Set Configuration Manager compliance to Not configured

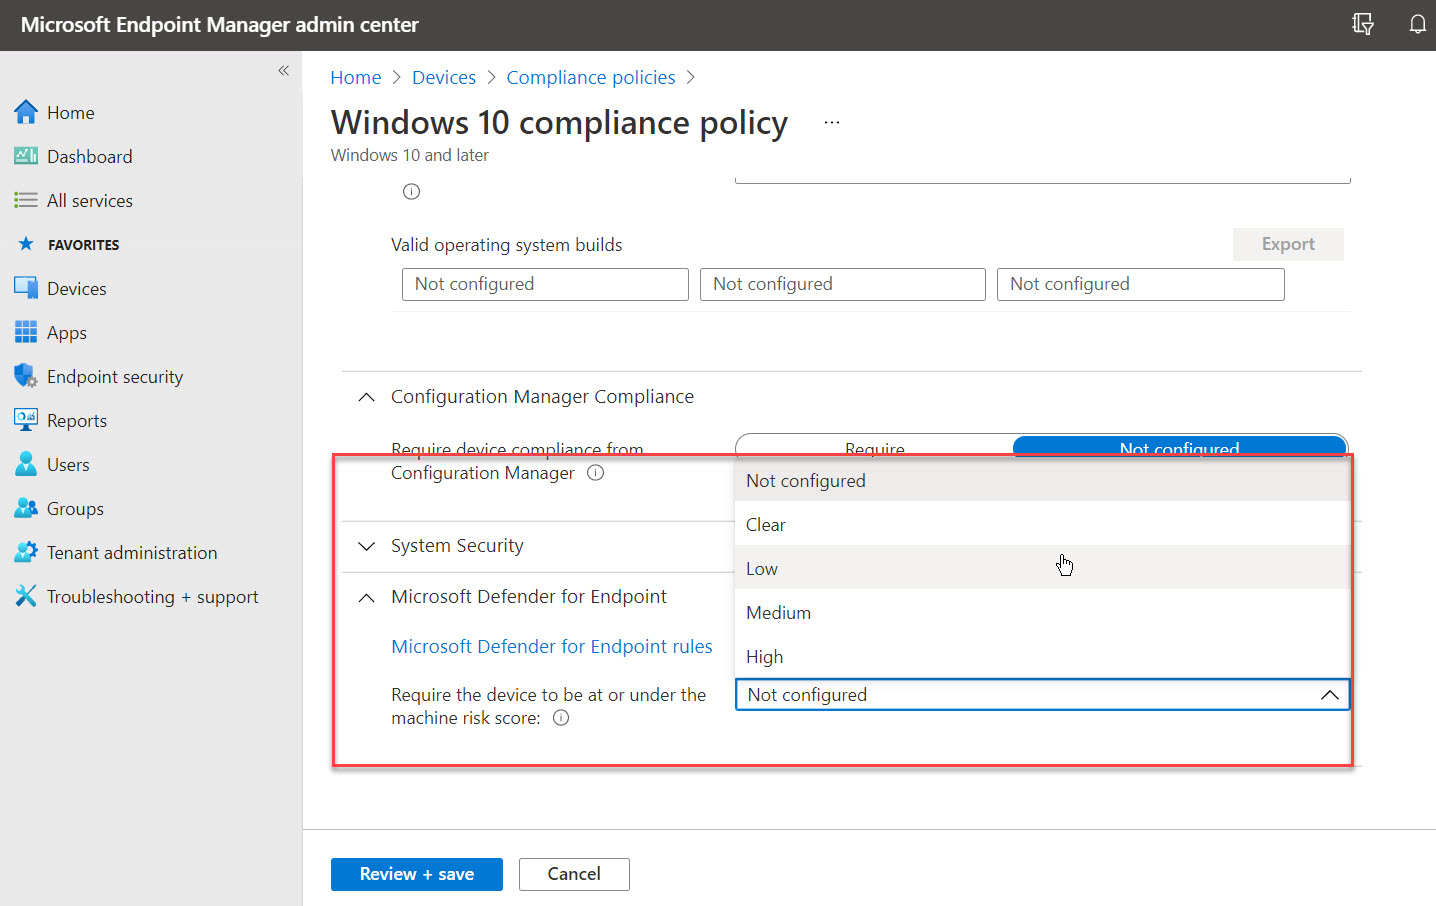pyautogui.click(x=1180, y=446)
